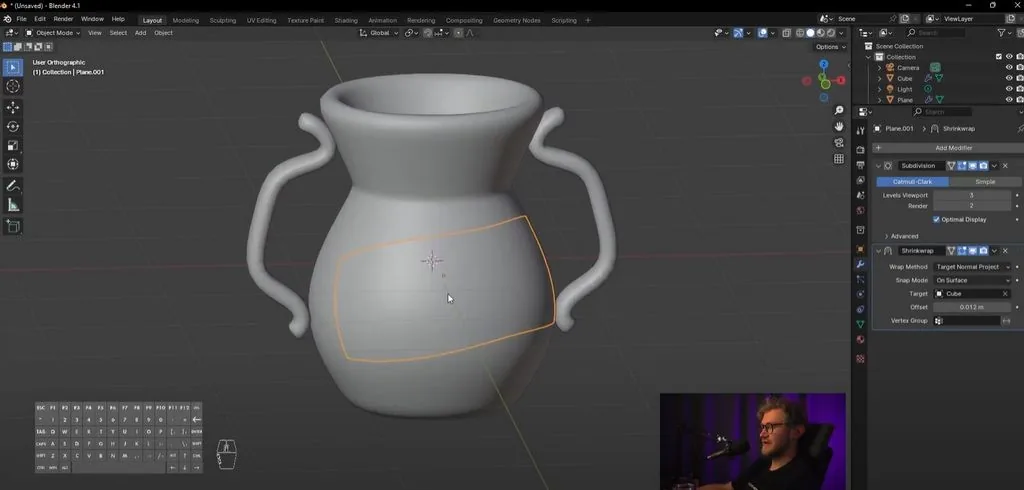Select the Cursor tool in toolbar
Viewport: 1024px width, 490px height.
(13, 86)
